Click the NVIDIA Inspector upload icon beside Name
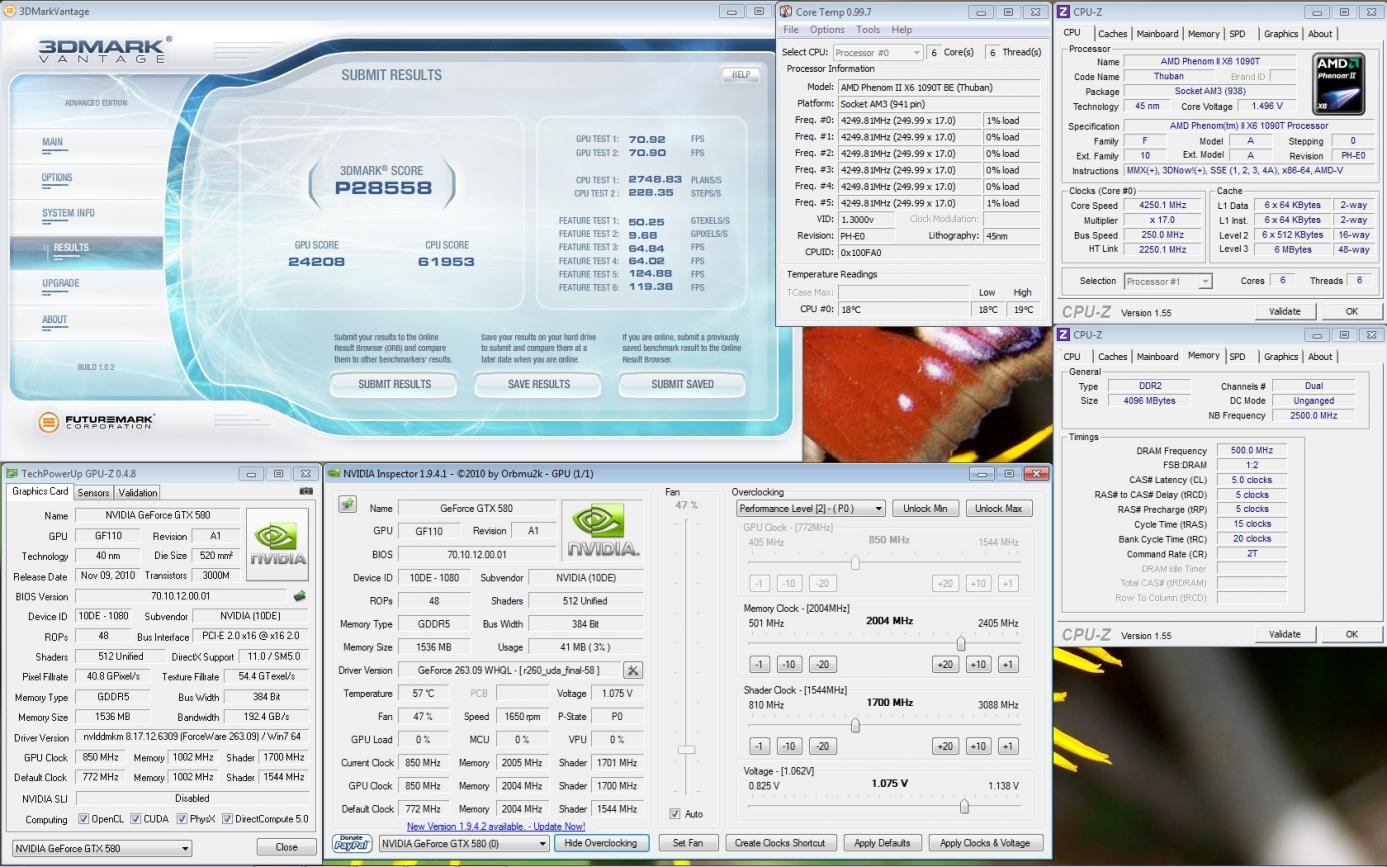1387x867 pixels. coord(347,505)
